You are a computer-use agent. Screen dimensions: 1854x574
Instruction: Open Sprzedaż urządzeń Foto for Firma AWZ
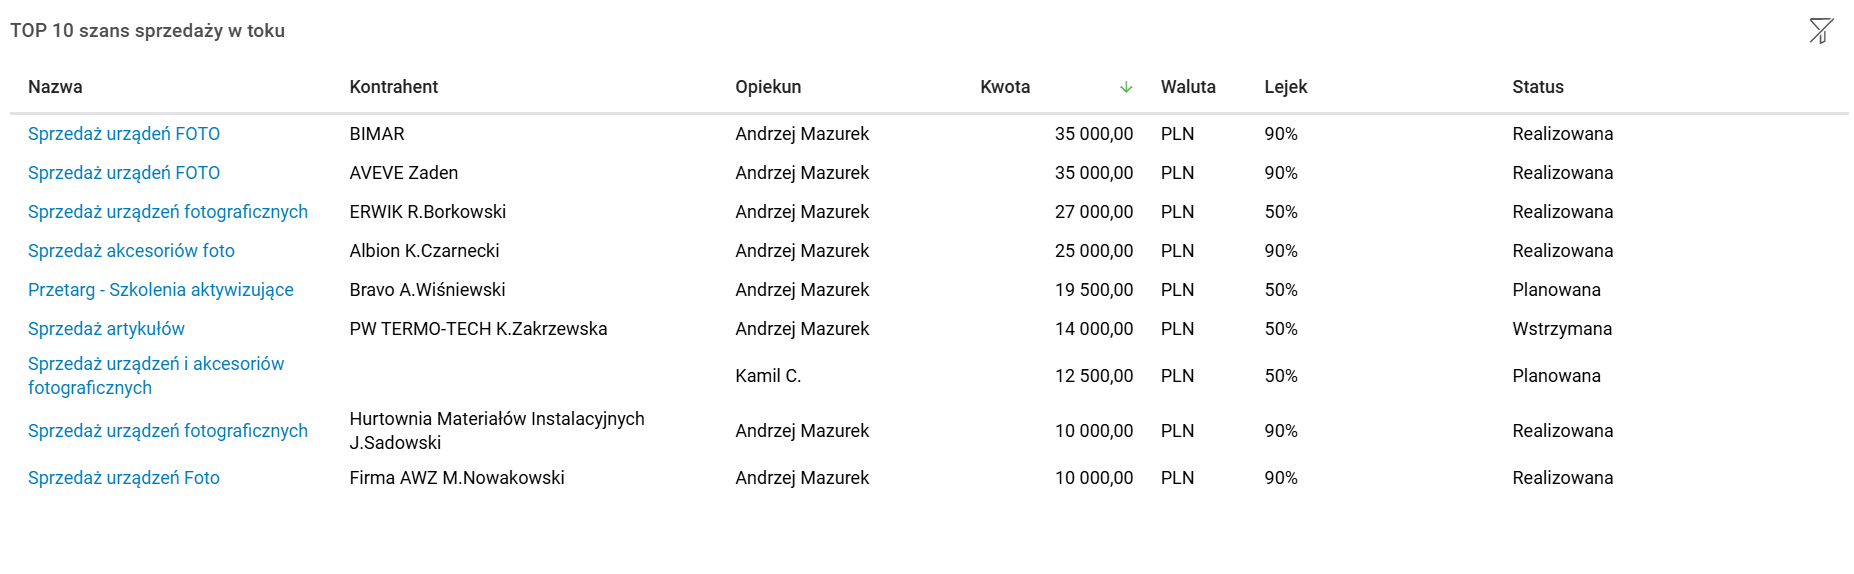(124, 478)
